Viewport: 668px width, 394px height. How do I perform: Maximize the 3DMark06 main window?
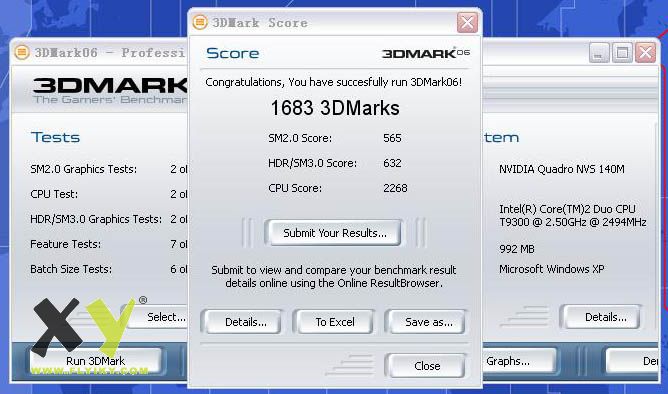coord(622,53)
